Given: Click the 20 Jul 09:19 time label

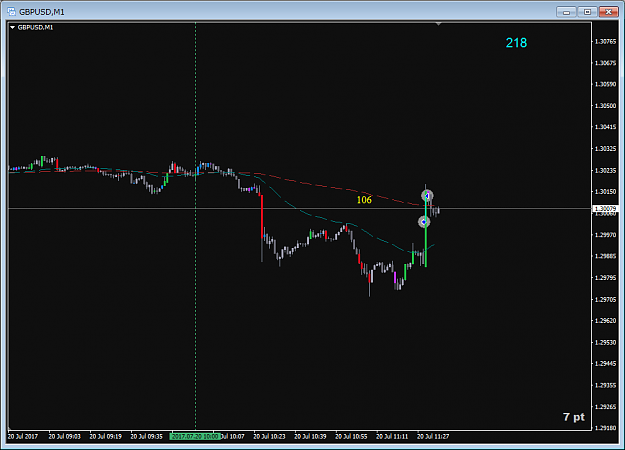Looking at the screenshot, I should tap(106, 436).
